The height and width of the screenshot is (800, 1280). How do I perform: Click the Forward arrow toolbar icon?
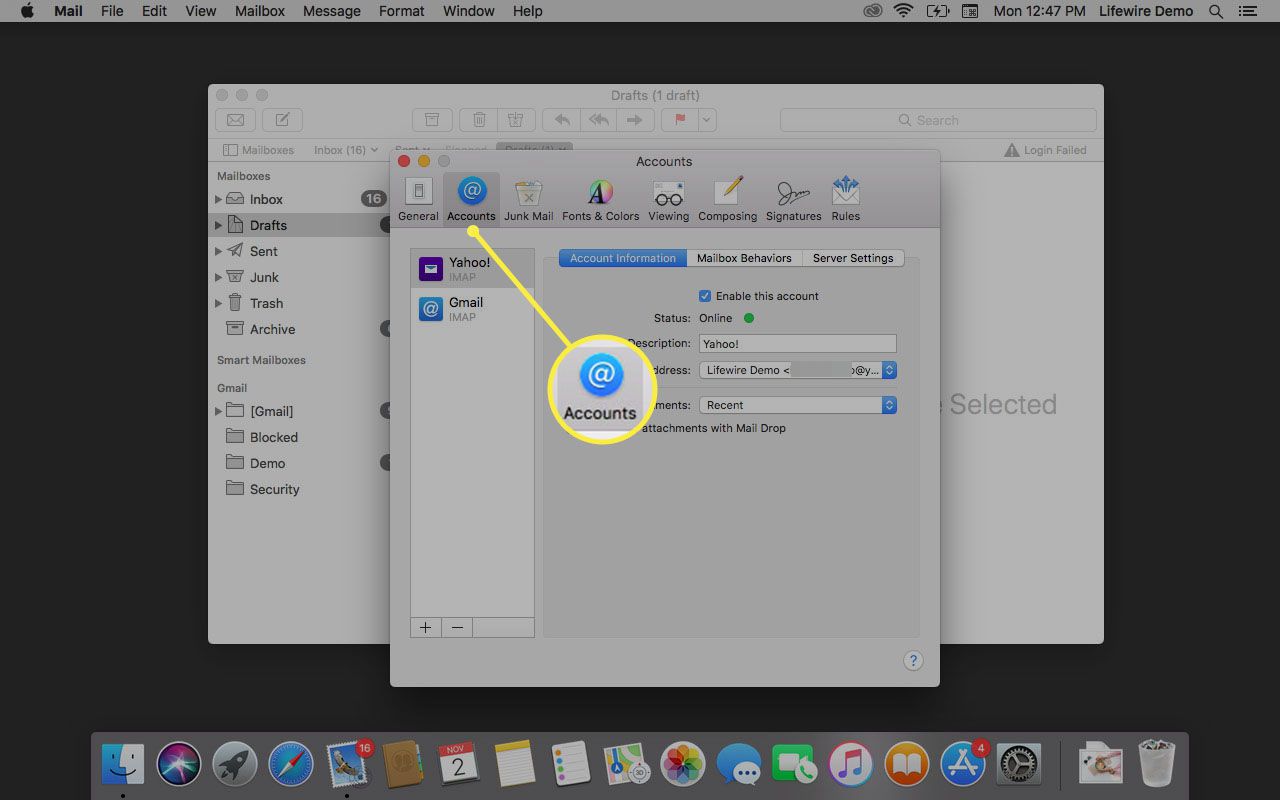(634, 120)
